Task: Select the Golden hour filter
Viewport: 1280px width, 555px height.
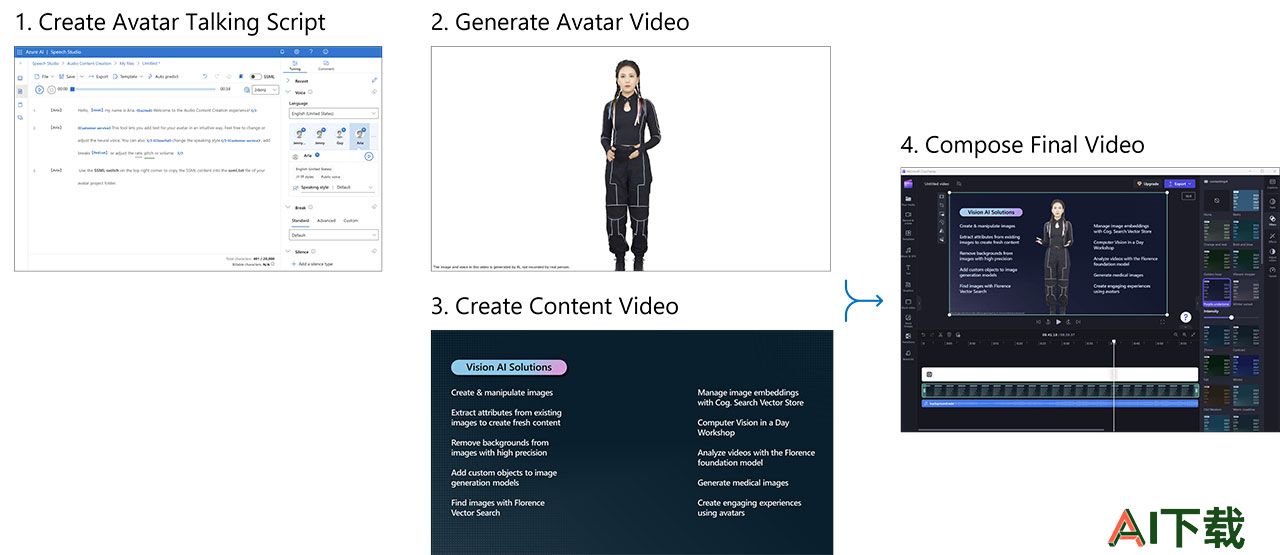Action: pyautogui.click(x=1217, y=260)
